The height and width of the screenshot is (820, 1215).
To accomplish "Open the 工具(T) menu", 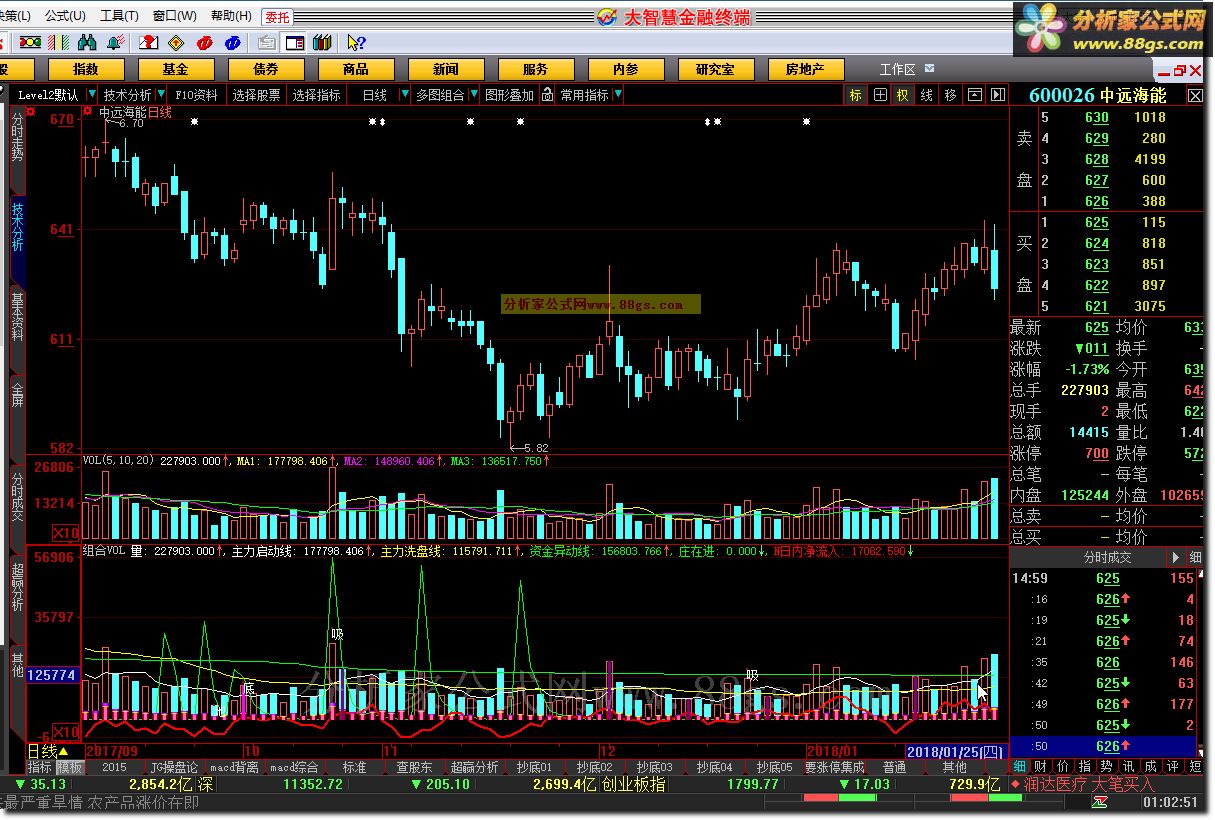I will [119, 16].
